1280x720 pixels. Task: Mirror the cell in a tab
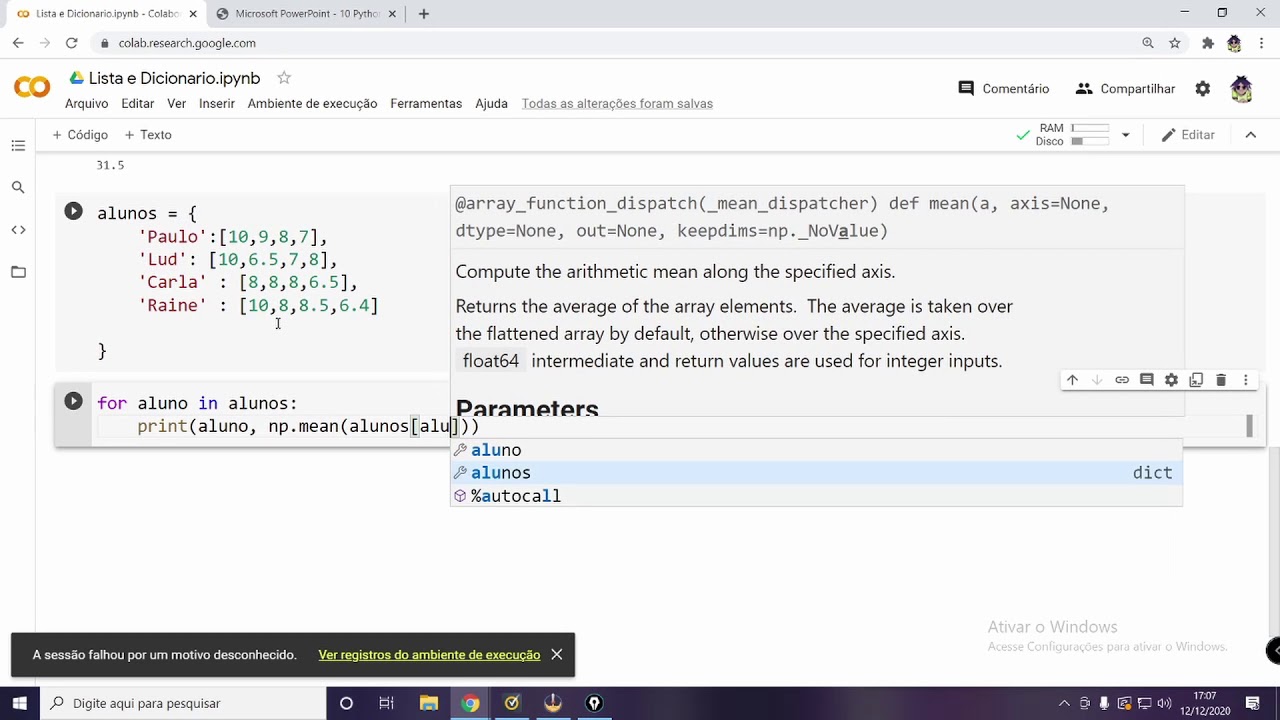[1196, 380]
